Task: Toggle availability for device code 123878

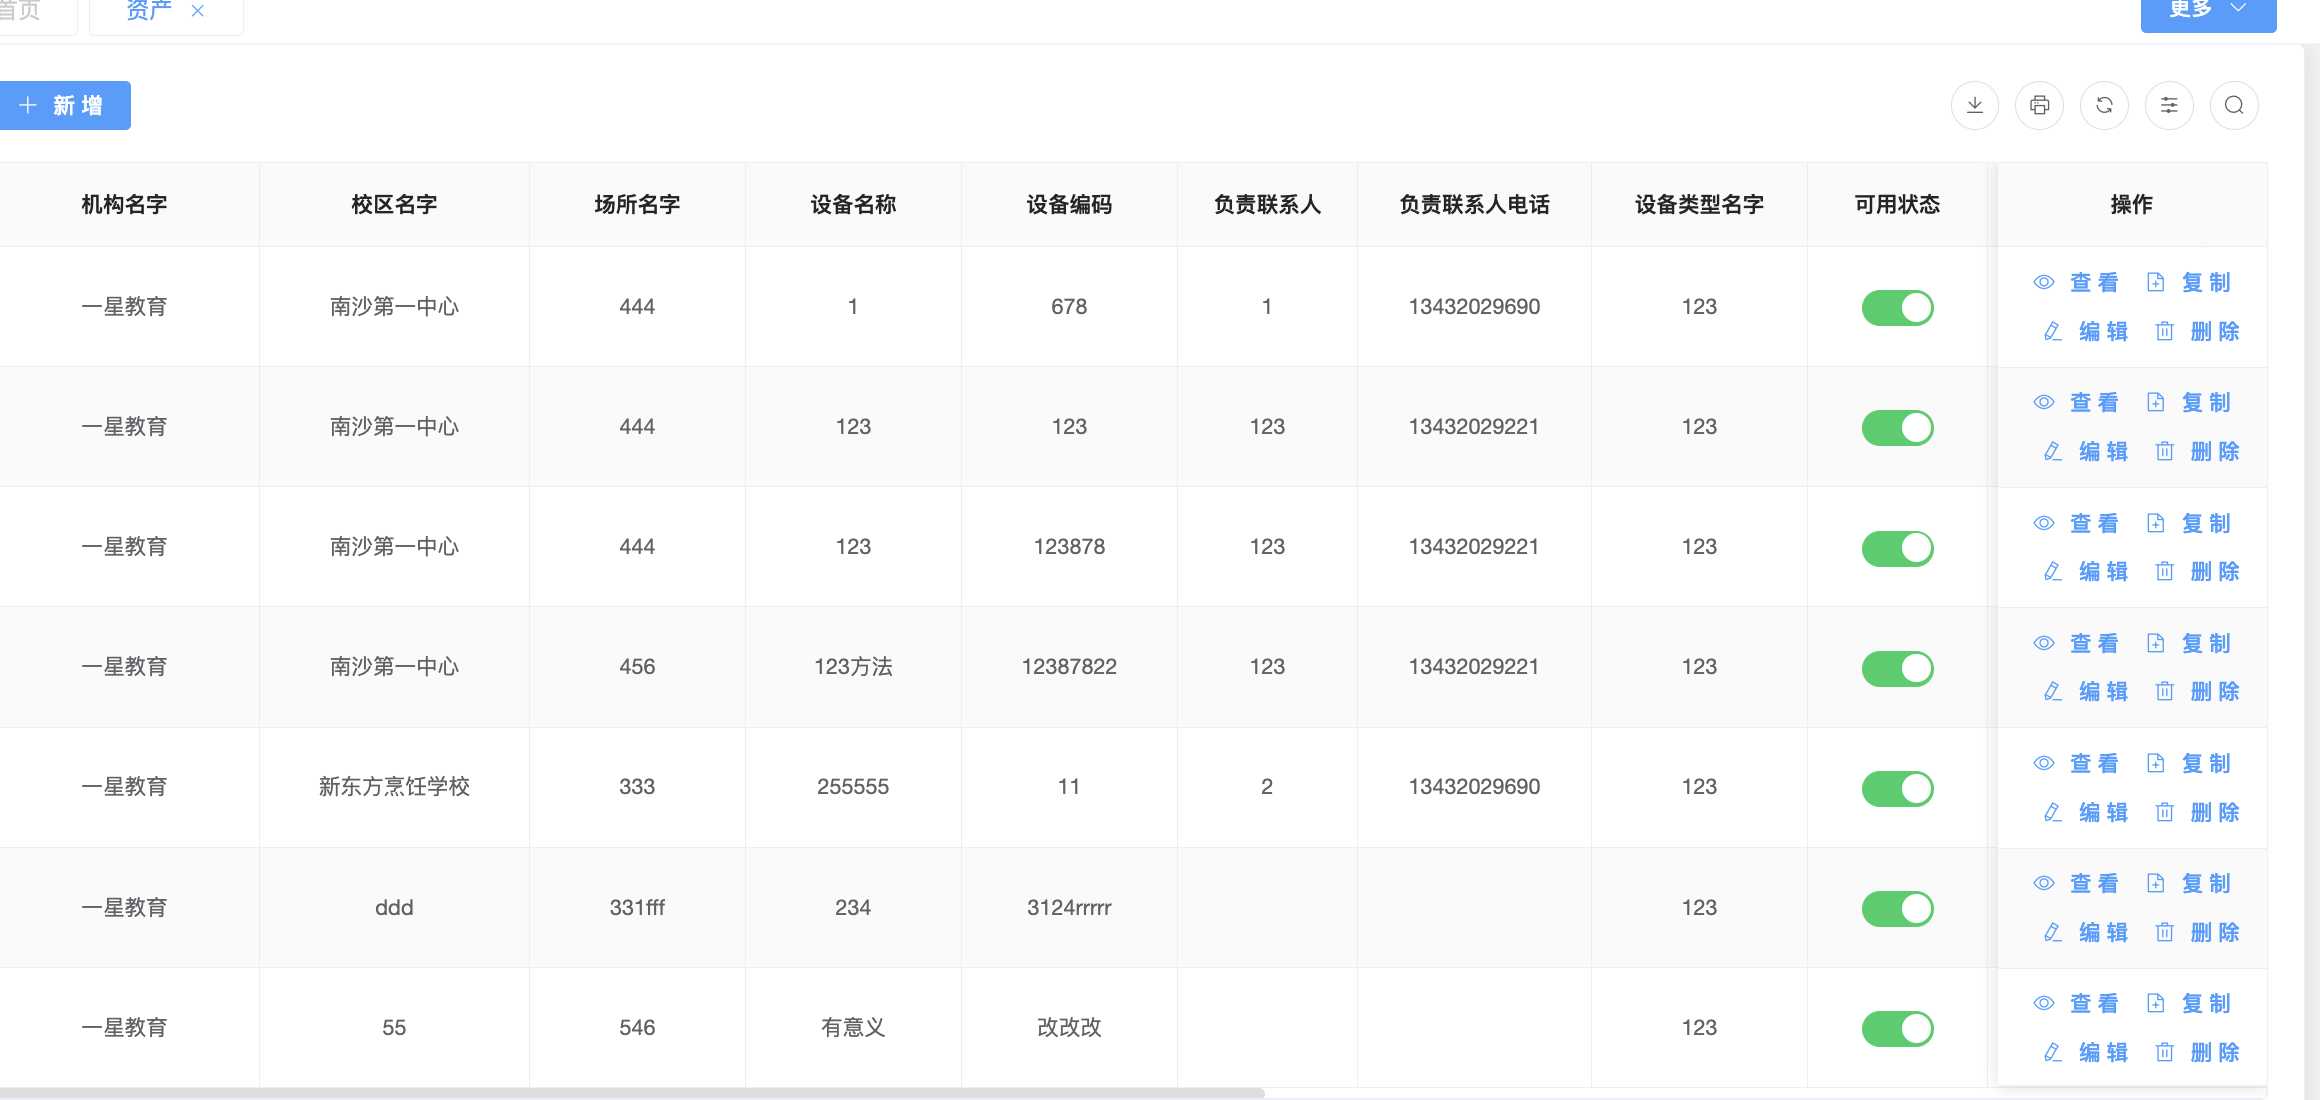Action: 1897,548
